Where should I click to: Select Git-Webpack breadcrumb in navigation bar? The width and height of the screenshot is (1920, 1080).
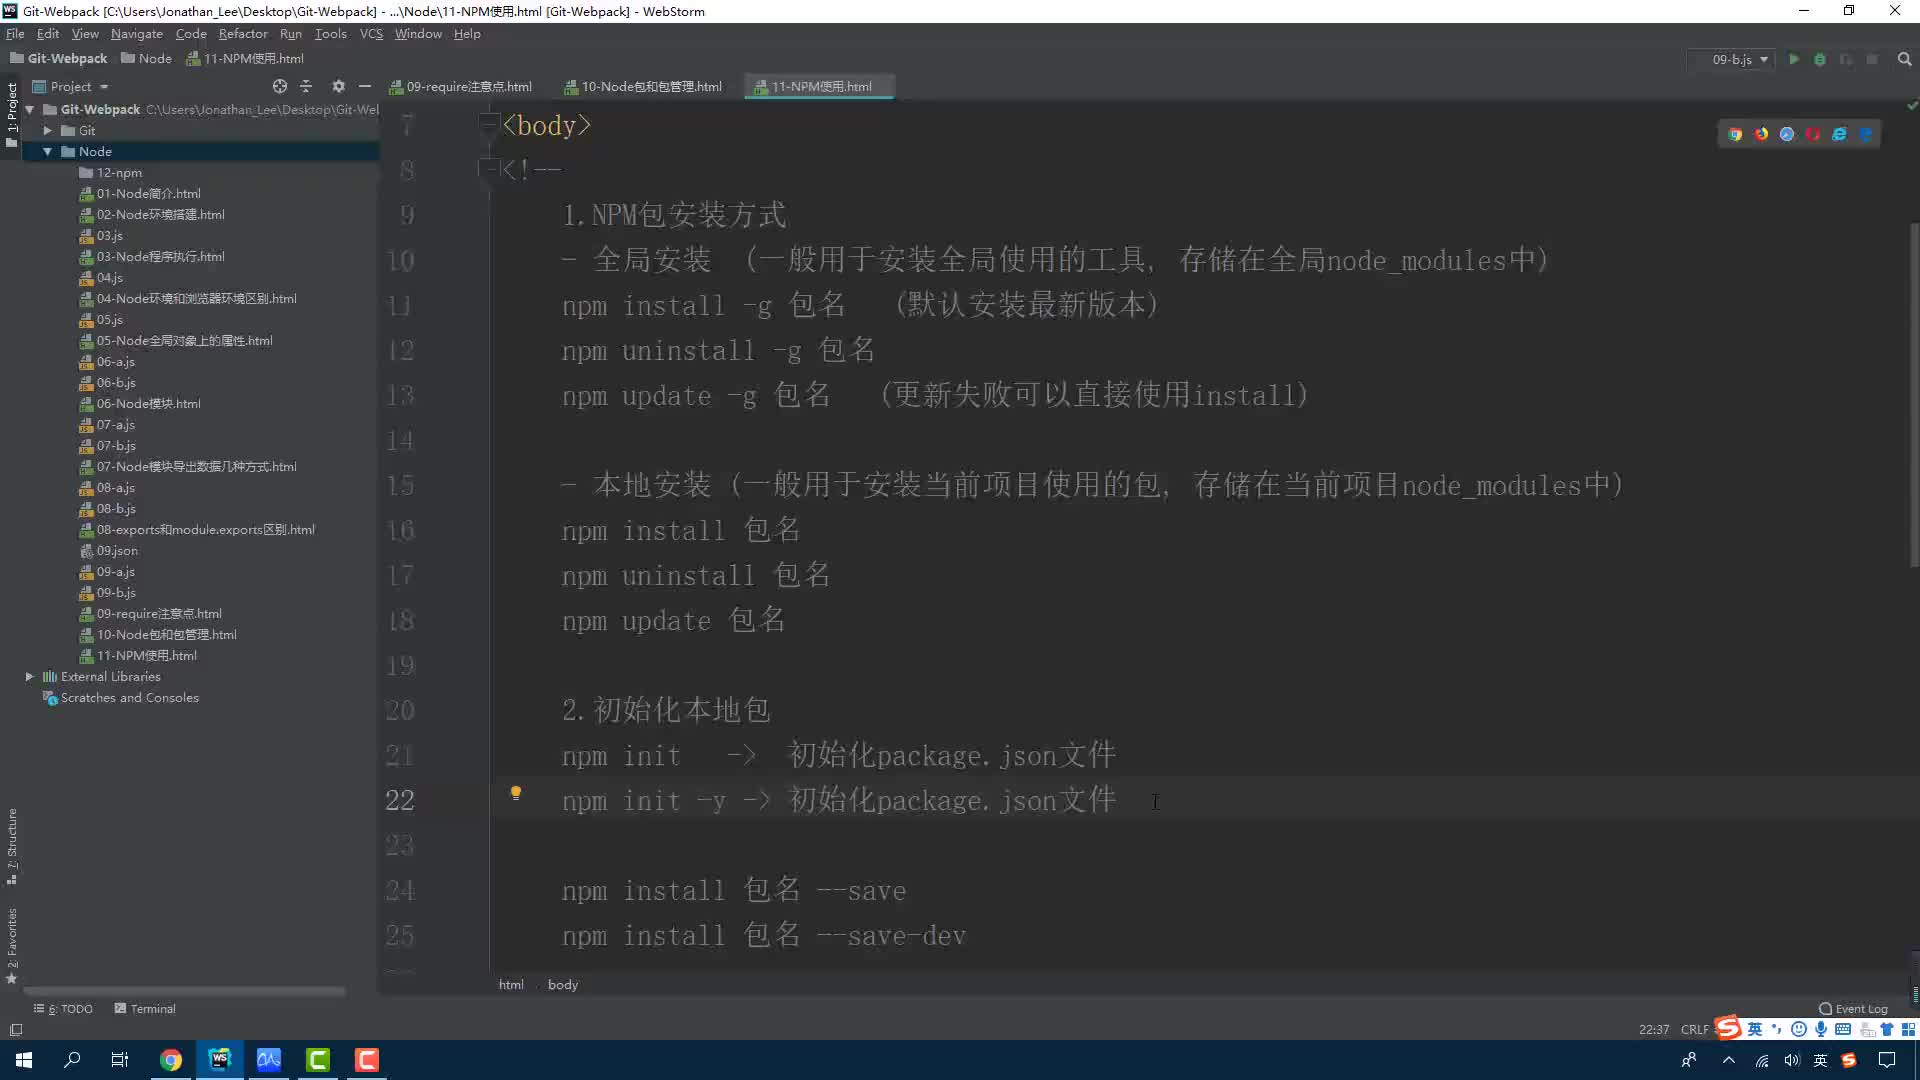pos(59,59)
